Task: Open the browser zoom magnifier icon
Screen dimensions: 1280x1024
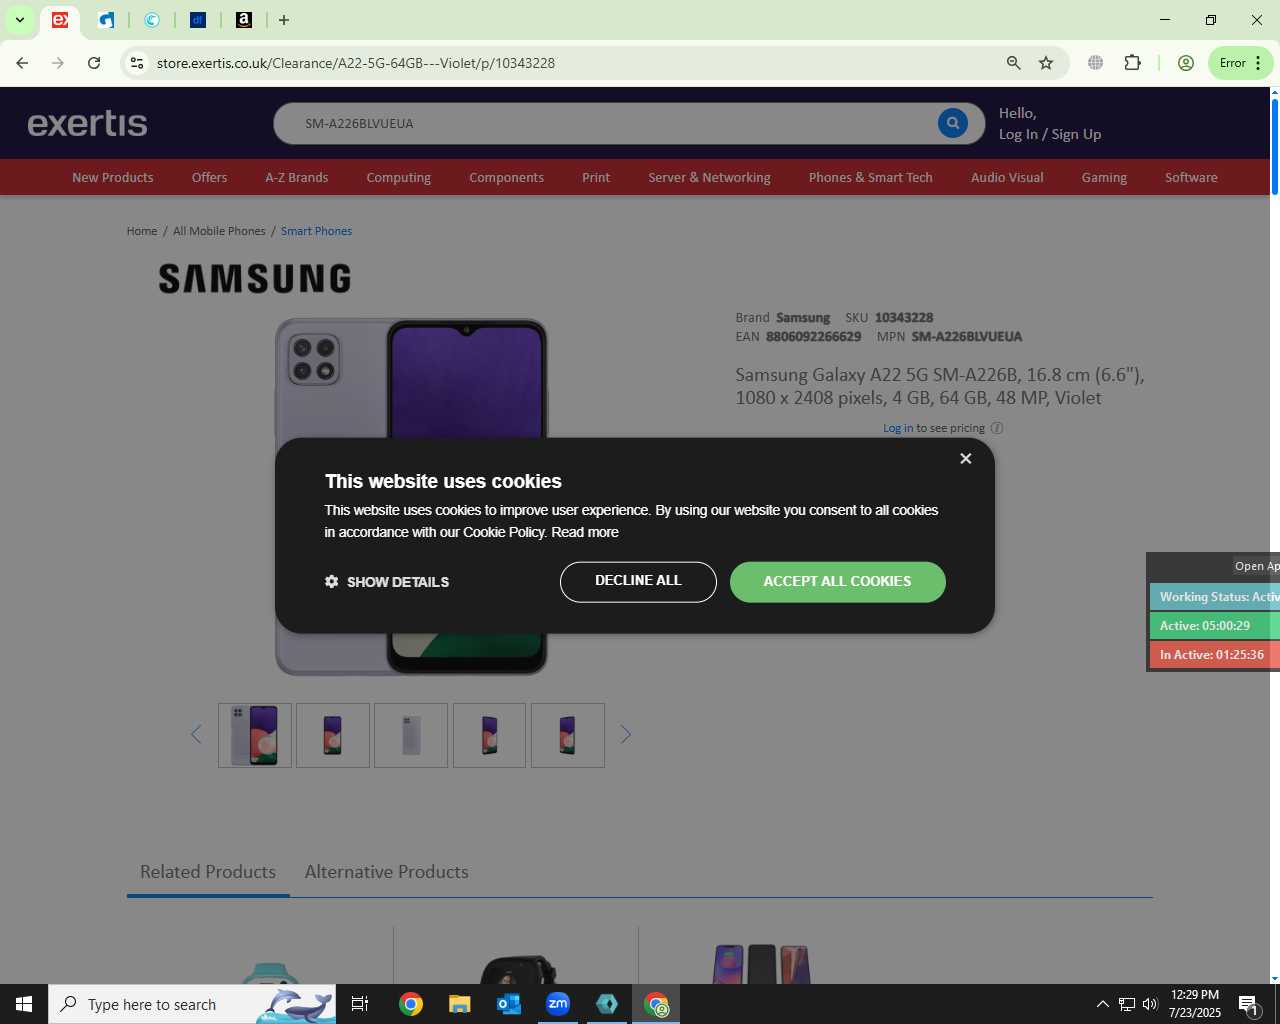Action: click(1014, 63)
